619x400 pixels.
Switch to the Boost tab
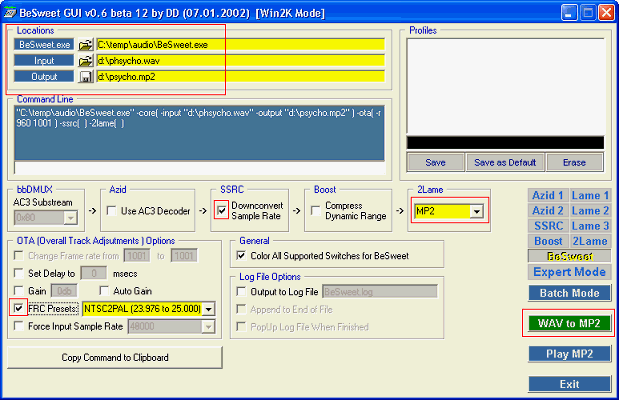548,241
